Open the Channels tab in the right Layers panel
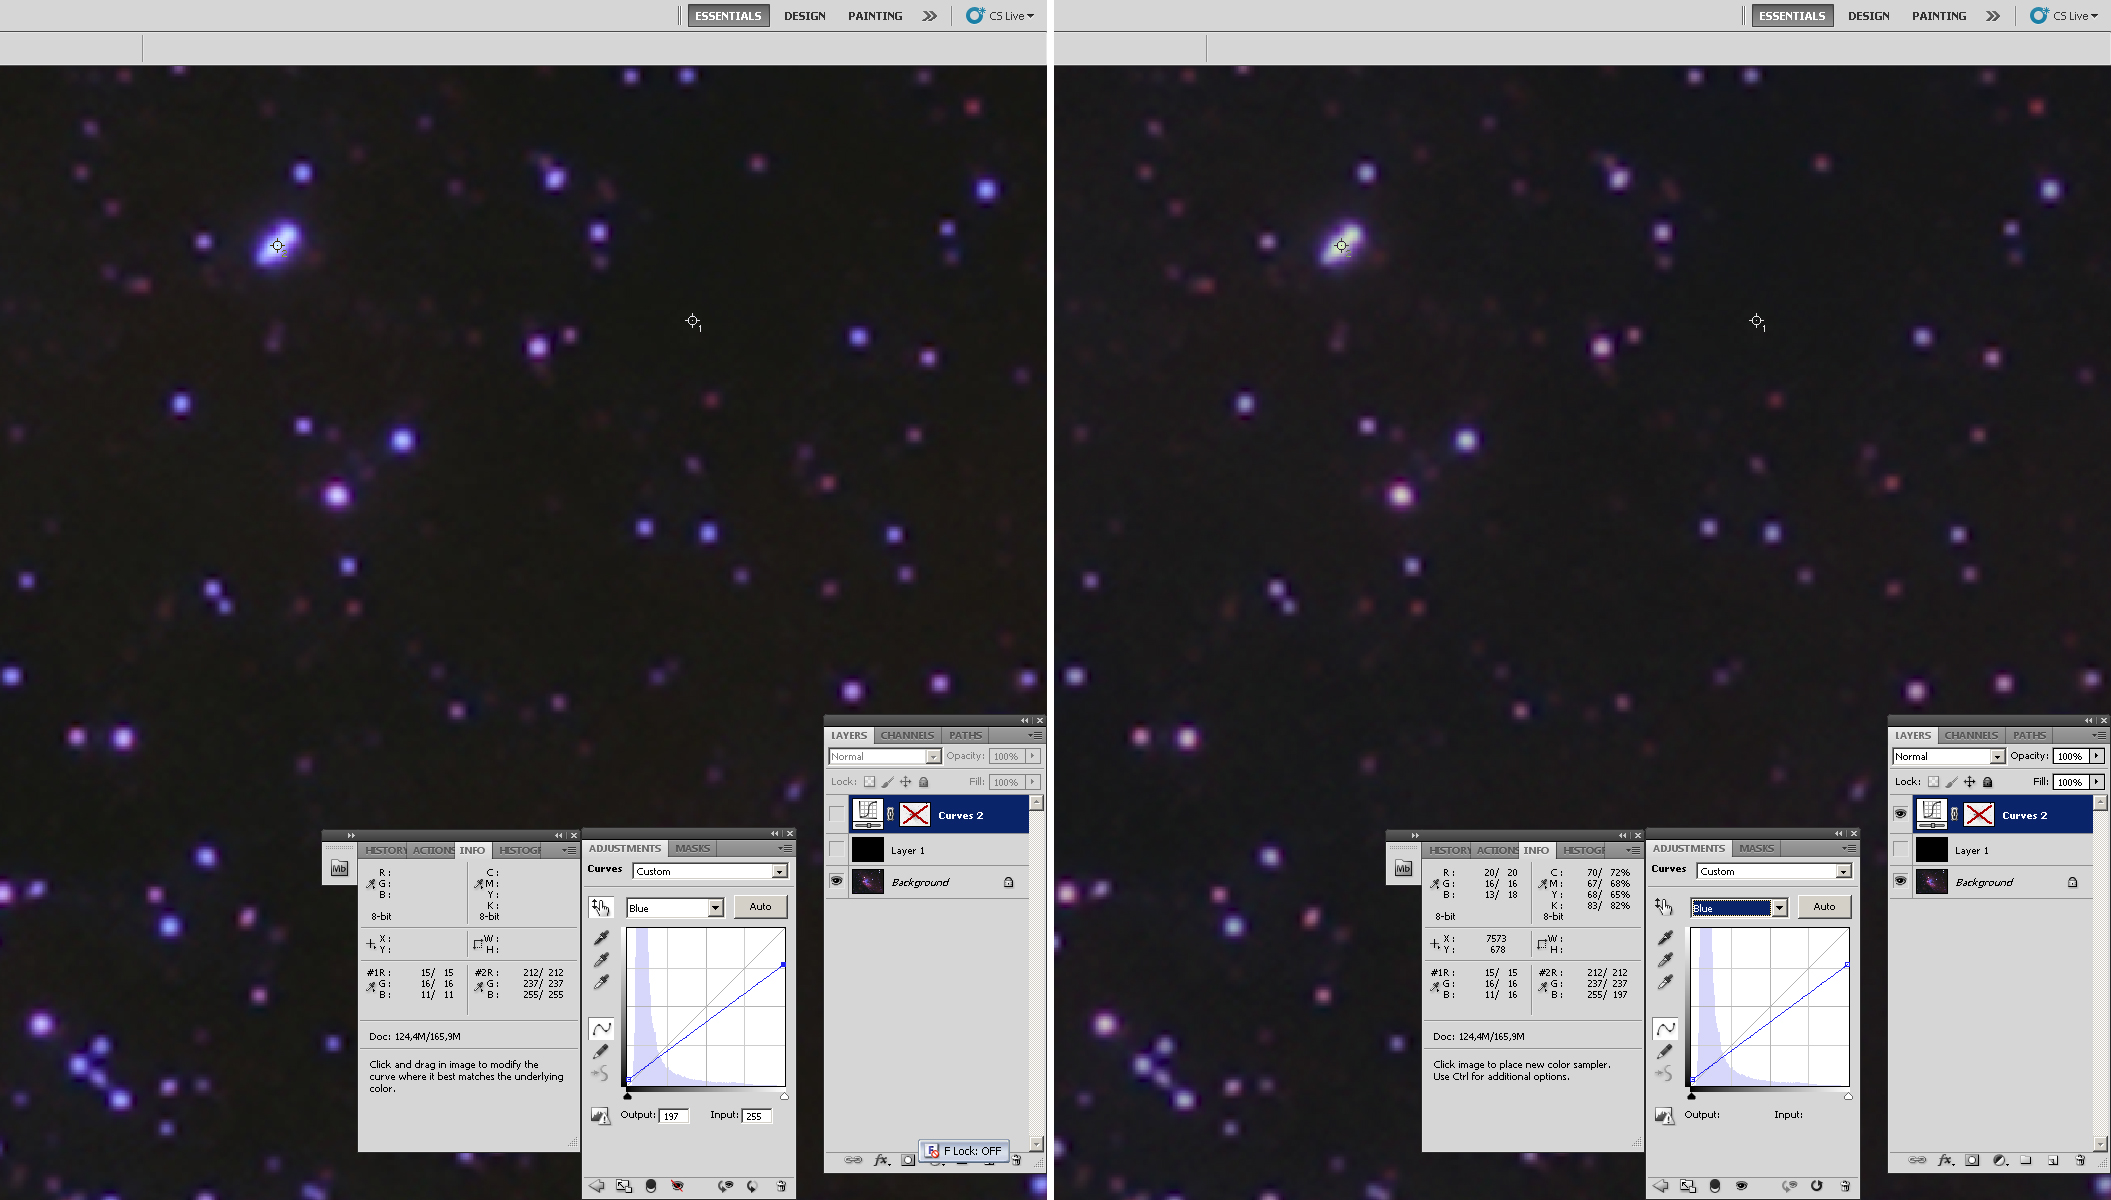Image resolution: width=2111 pixels, height=1200 pixels. pyautogui.click(x=1970, y=735)
